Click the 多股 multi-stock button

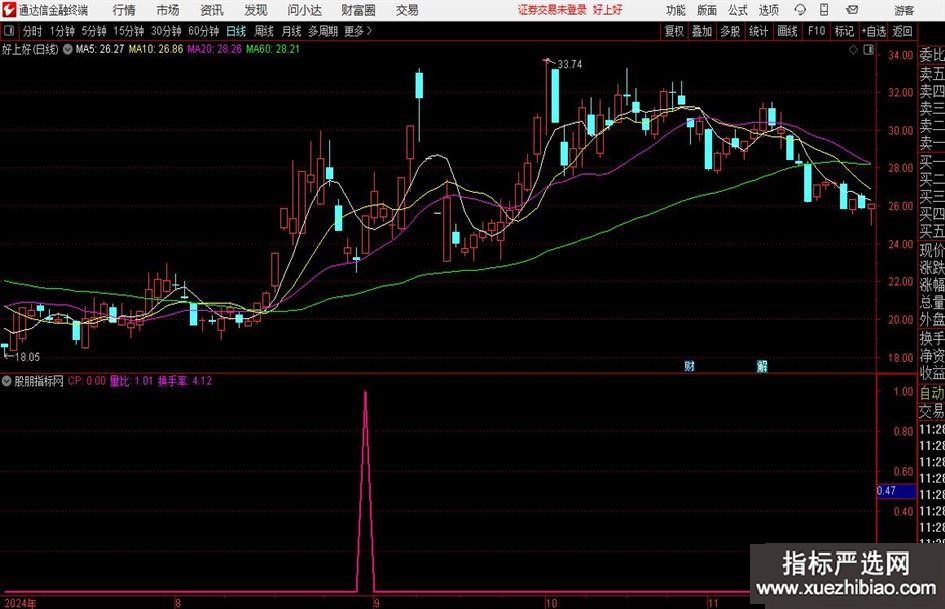(x=730, y=31)
